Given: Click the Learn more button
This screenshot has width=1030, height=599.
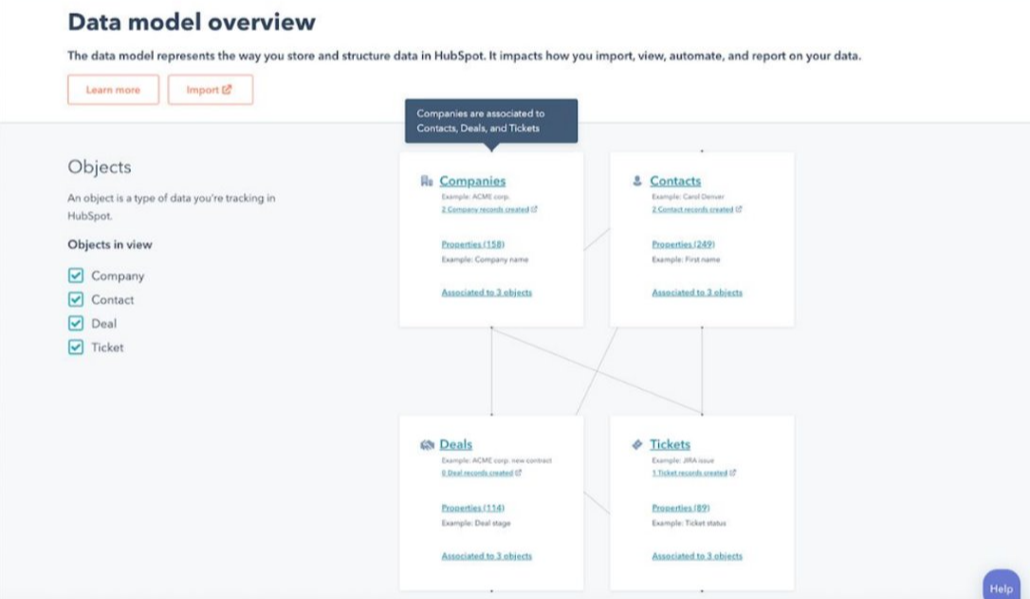Looking at the screenshot, I should 113,89.
